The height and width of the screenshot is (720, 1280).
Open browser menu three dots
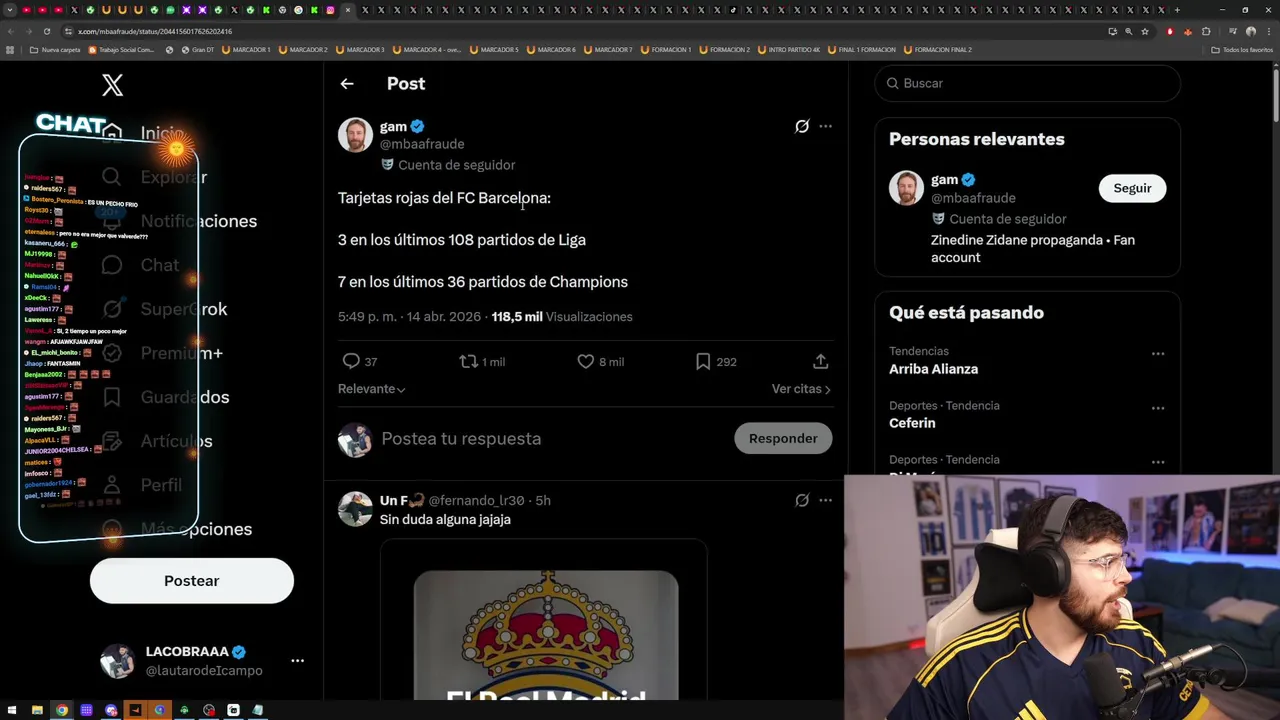tap(1269, 31)
